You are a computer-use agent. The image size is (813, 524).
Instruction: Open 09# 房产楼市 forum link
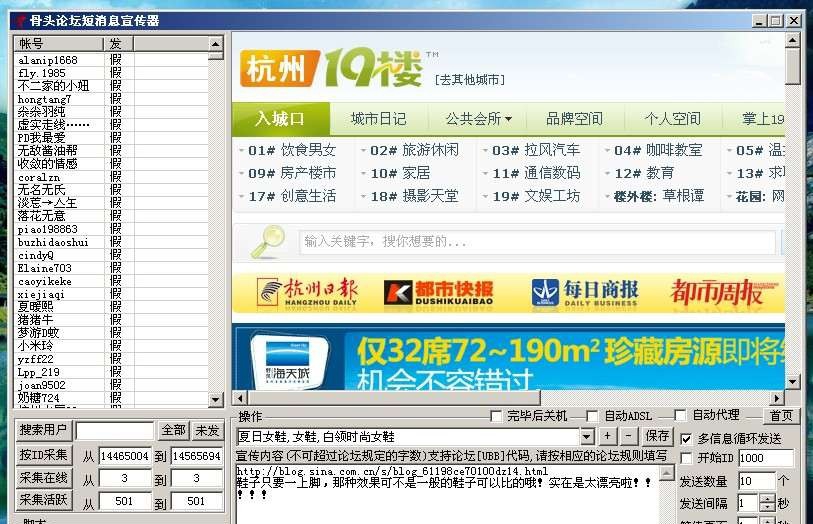(x=292, y=173)
